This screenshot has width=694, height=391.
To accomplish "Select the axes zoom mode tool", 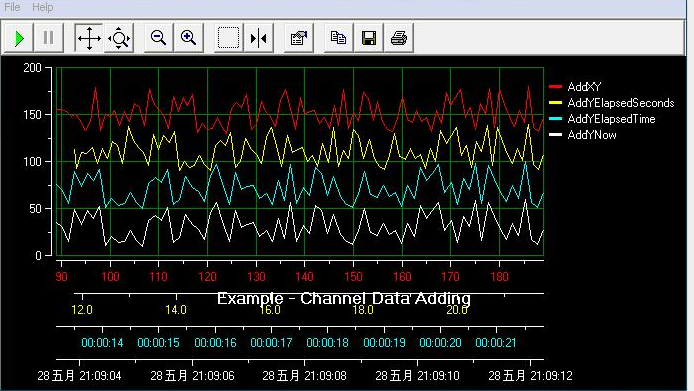I will click(x=119, y=38).
